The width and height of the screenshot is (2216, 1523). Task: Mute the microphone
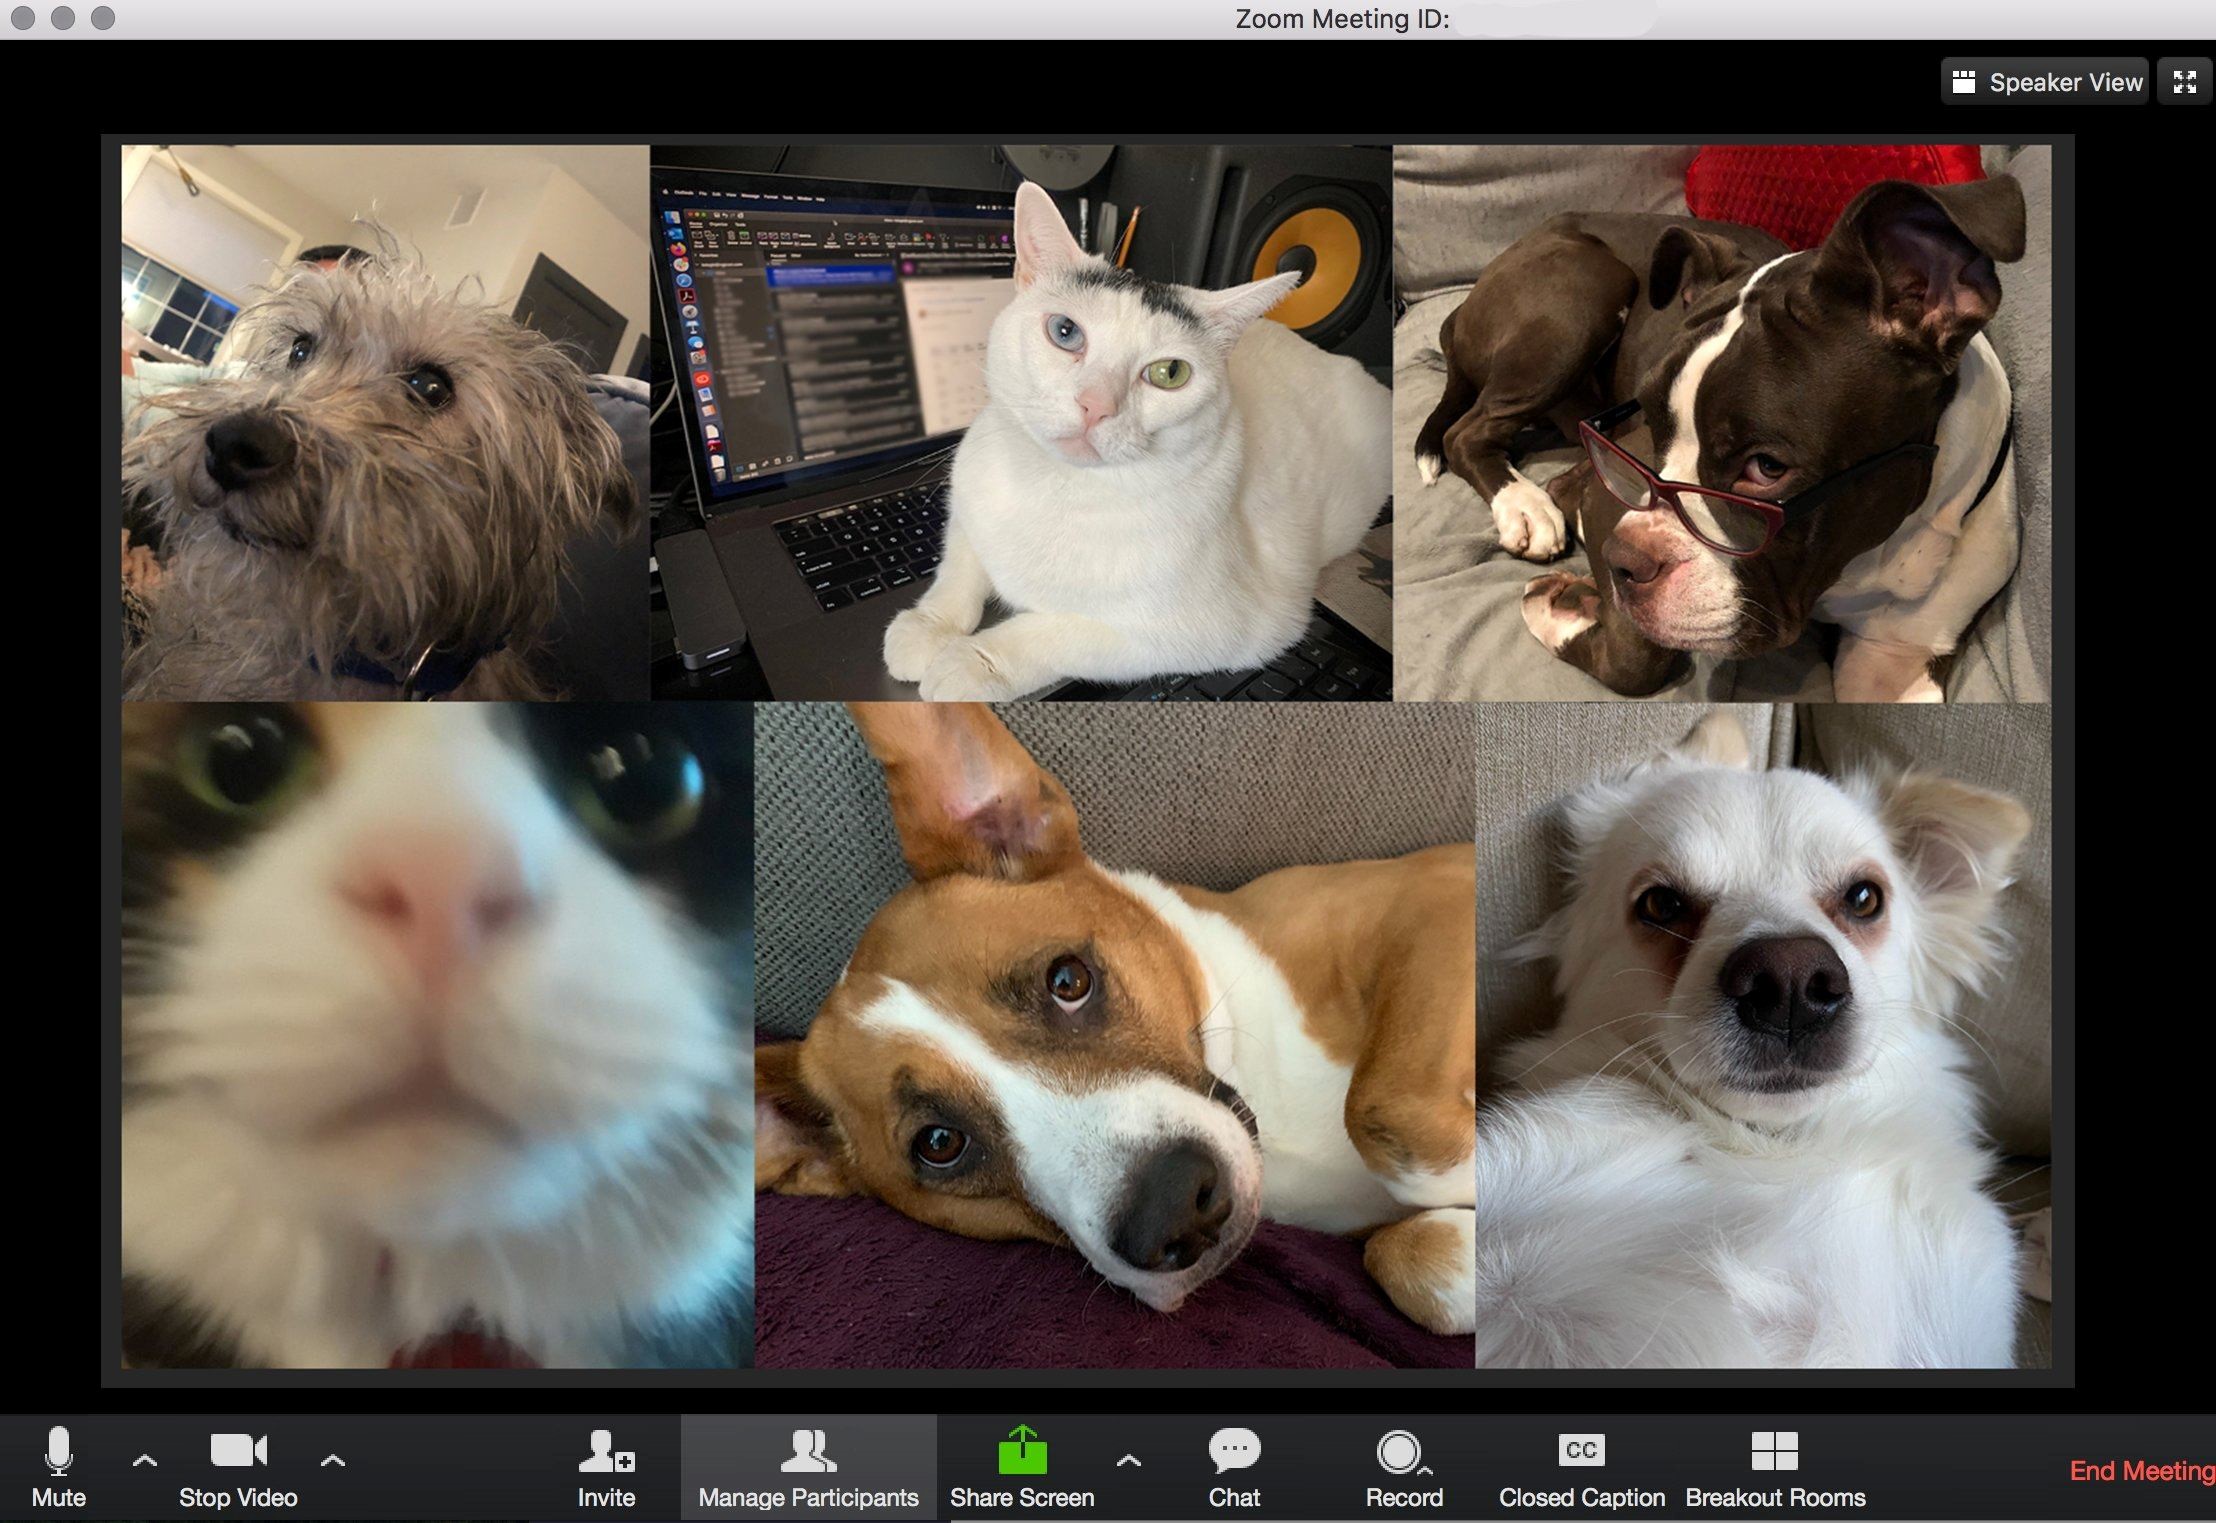59,1467
